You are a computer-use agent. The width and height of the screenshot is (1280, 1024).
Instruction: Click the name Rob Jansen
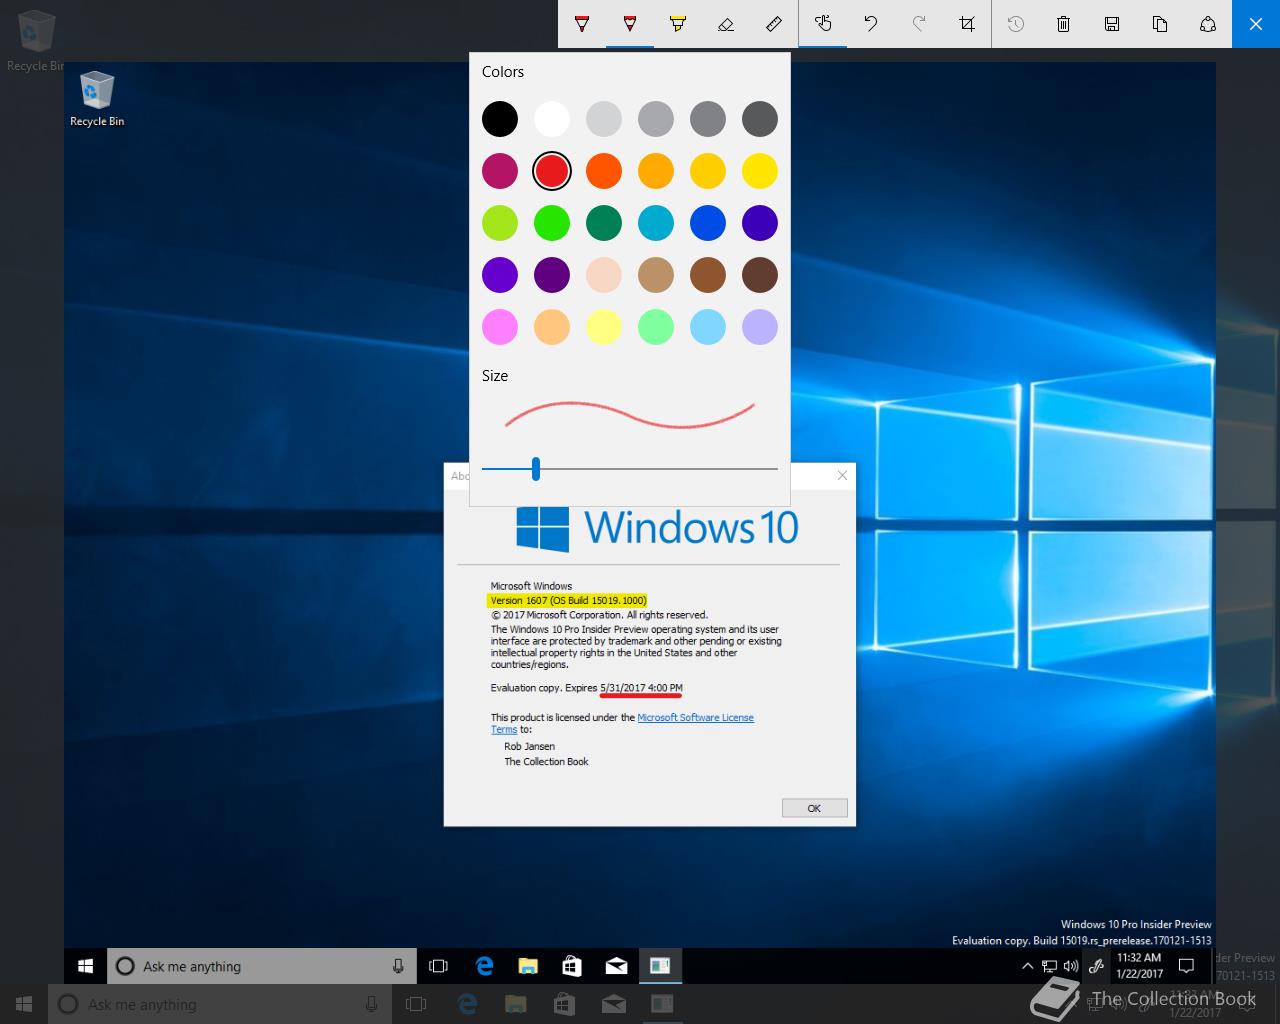click(x=529, y=747)
